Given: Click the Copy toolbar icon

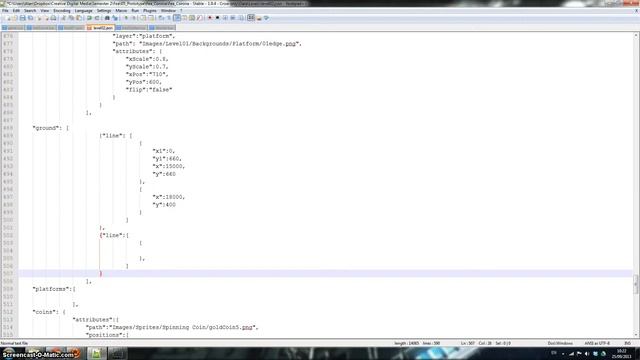Looking at the screenshot, I should pyautogui.click(x=71, y=18).
